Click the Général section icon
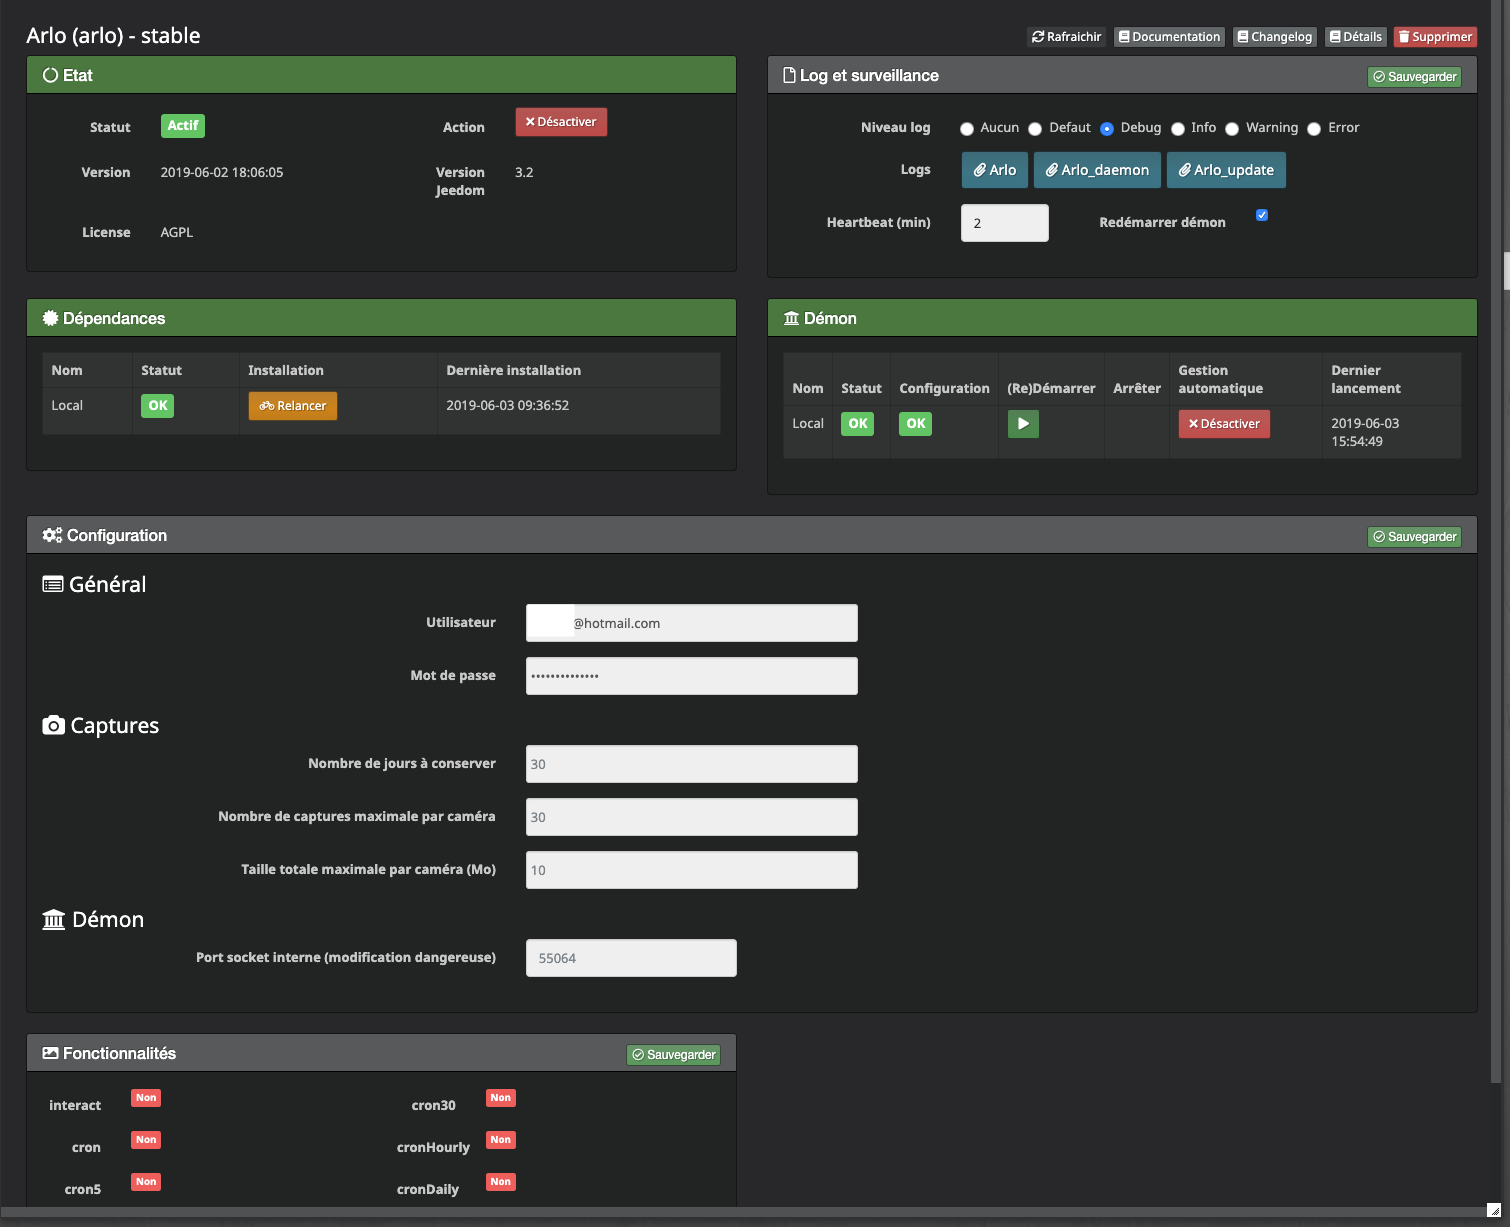1510x1227 pixels. (53, 584)
